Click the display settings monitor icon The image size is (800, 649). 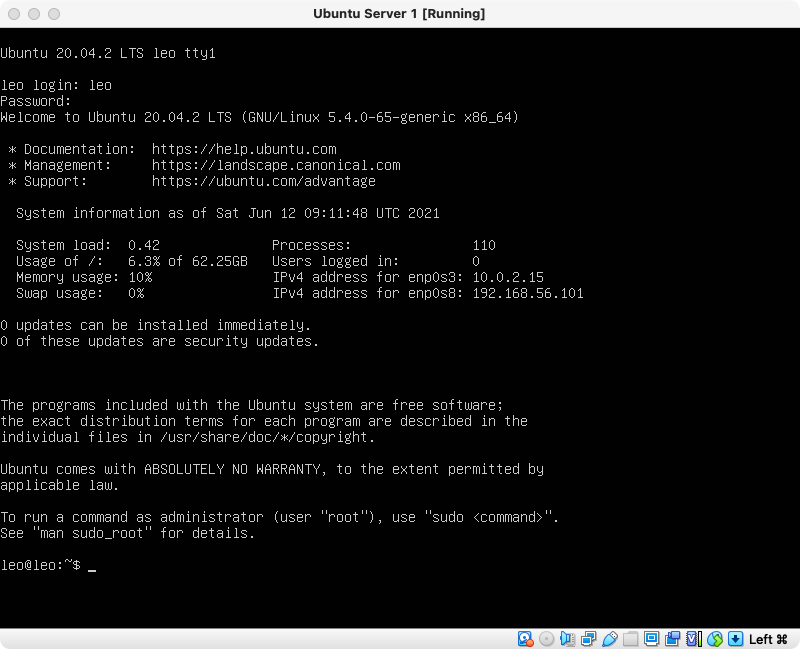coord(651,639)
